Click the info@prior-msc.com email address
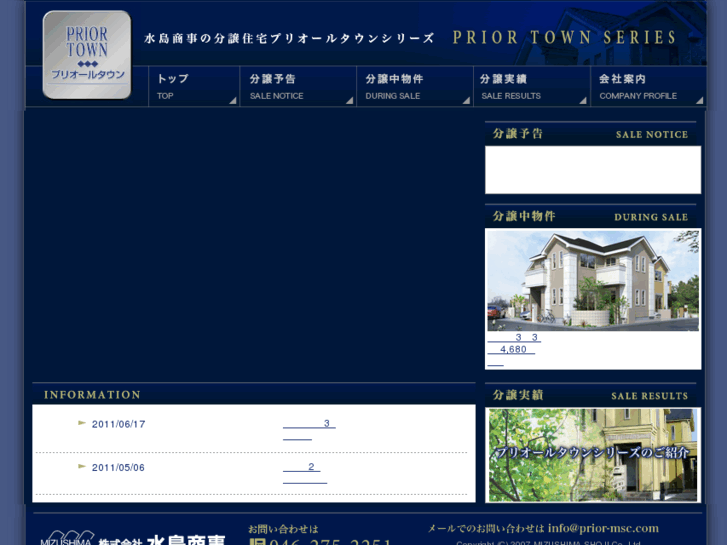This screenshot has height=545, width=727. tap(603, 528)
